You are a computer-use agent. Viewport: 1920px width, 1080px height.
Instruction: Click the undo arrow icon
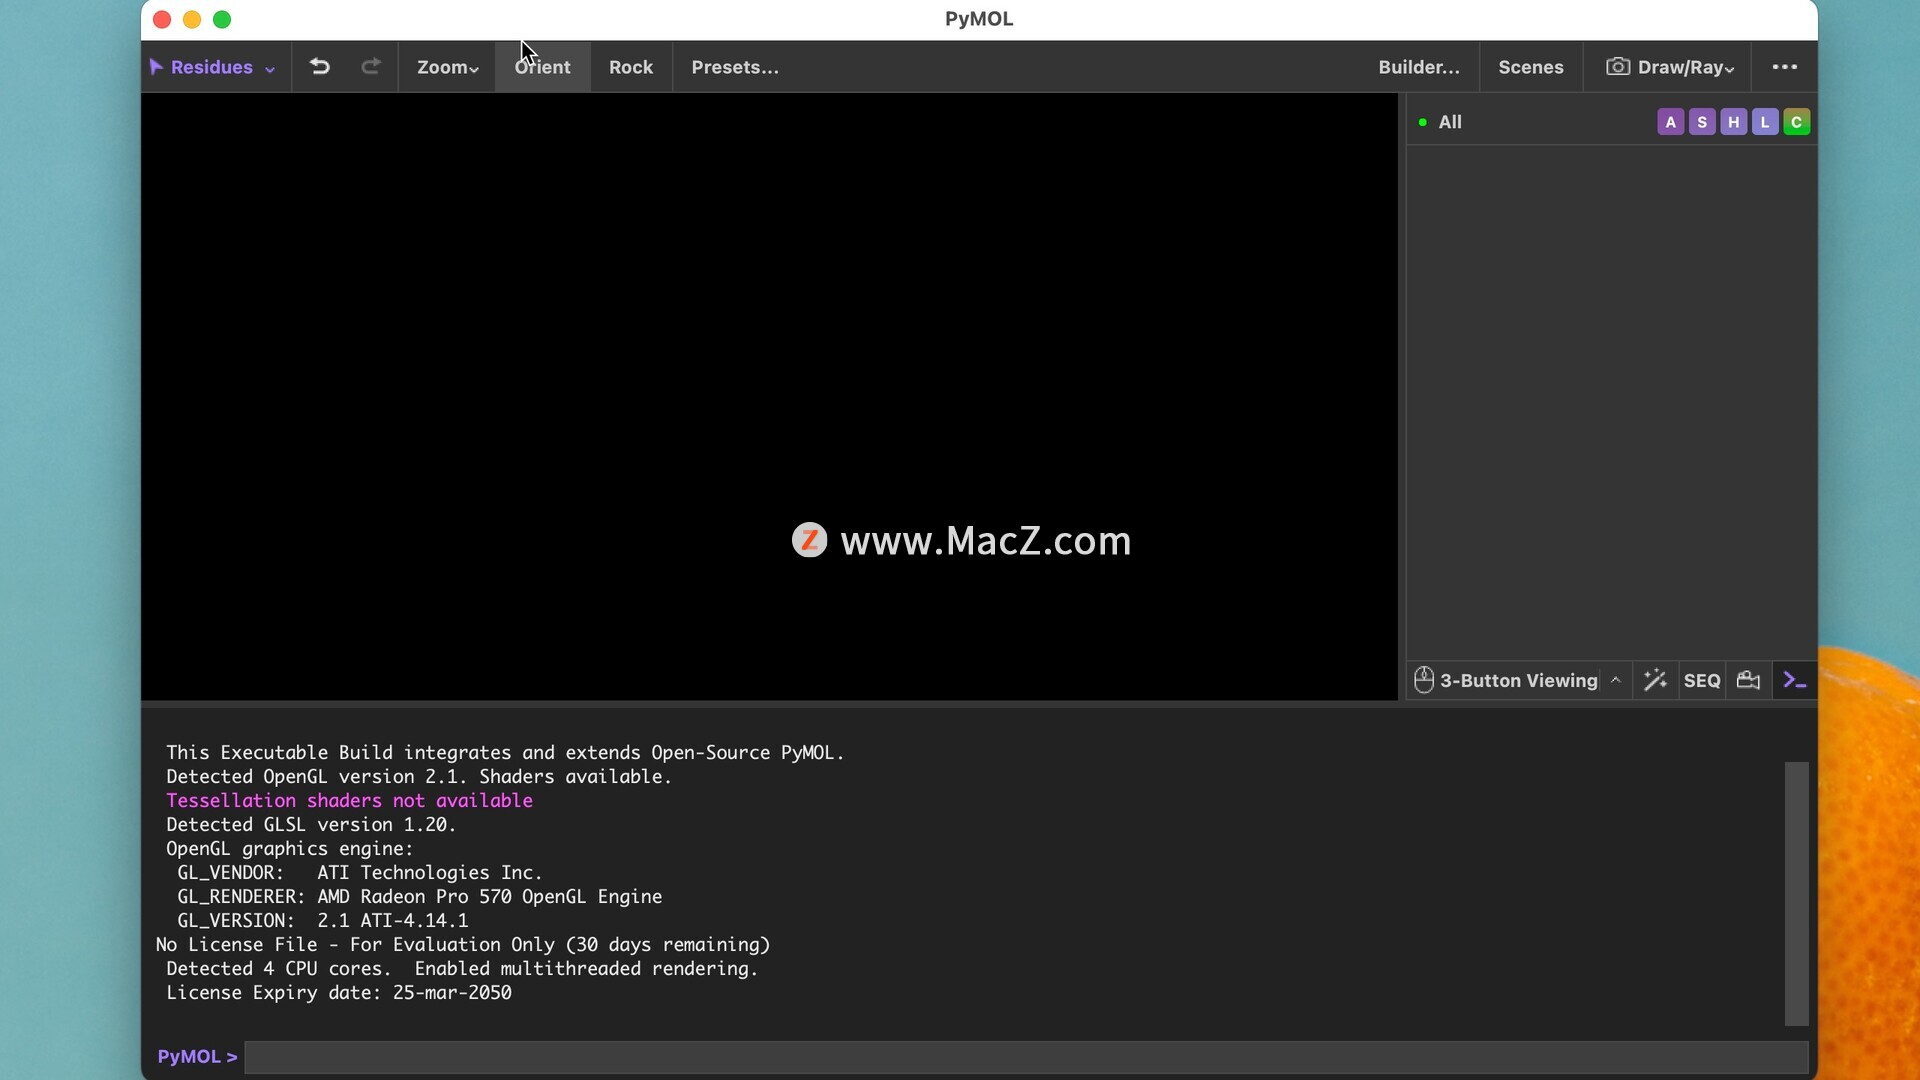[x=320, y=67]
